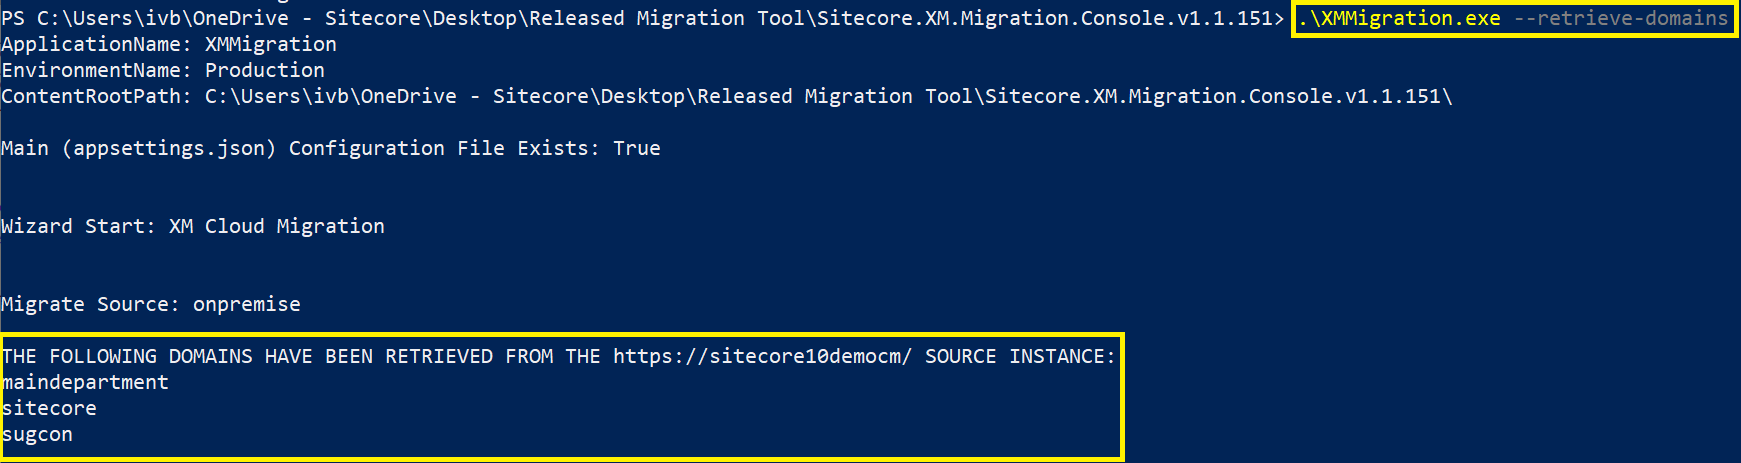Click the PS prompt at line start
The image size is (1741, 463).
click(x=13, y=19)
